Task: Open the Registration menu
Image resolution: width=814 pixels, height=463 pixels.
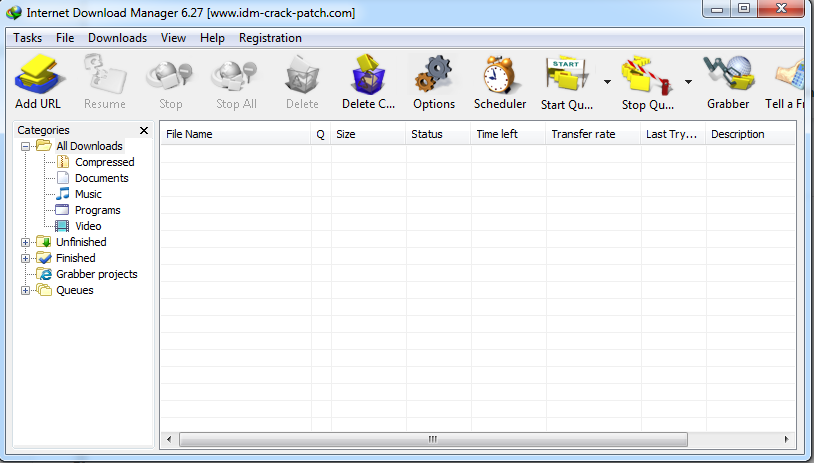Action: (270, 38)
